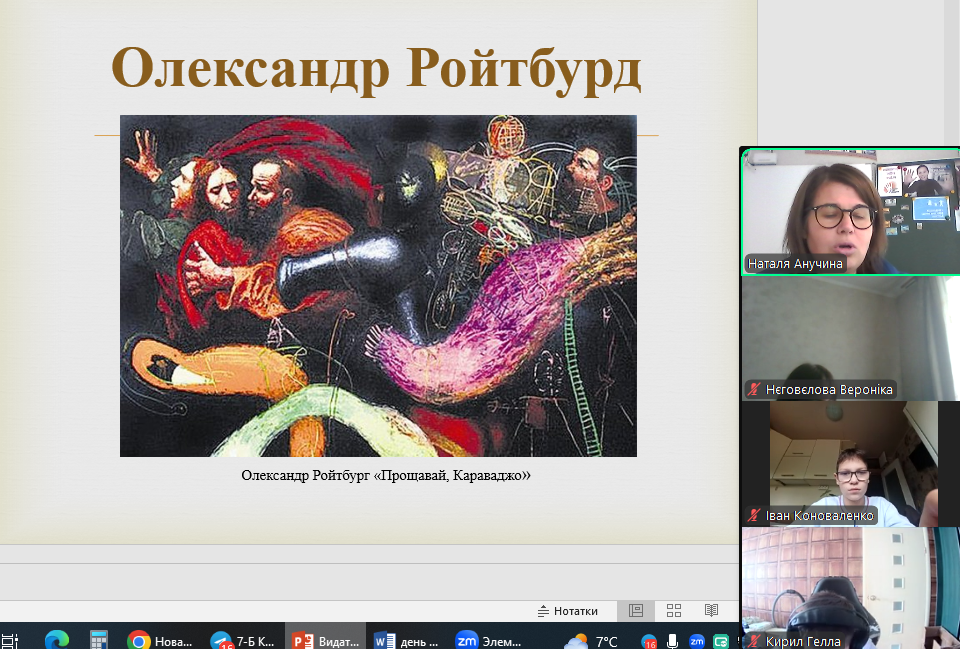
Task: Click the Наталя Анучина name label
Action: 795,264
